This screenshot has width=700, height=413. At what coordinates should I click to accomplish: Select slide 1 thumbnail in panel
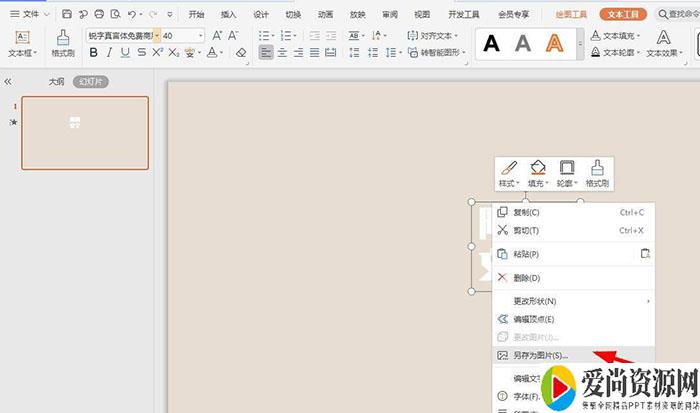coord(85,132)
